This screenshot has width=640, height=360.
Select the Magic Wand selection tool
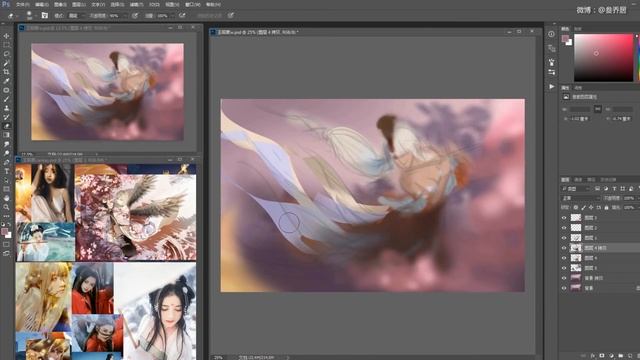point(6,63)
